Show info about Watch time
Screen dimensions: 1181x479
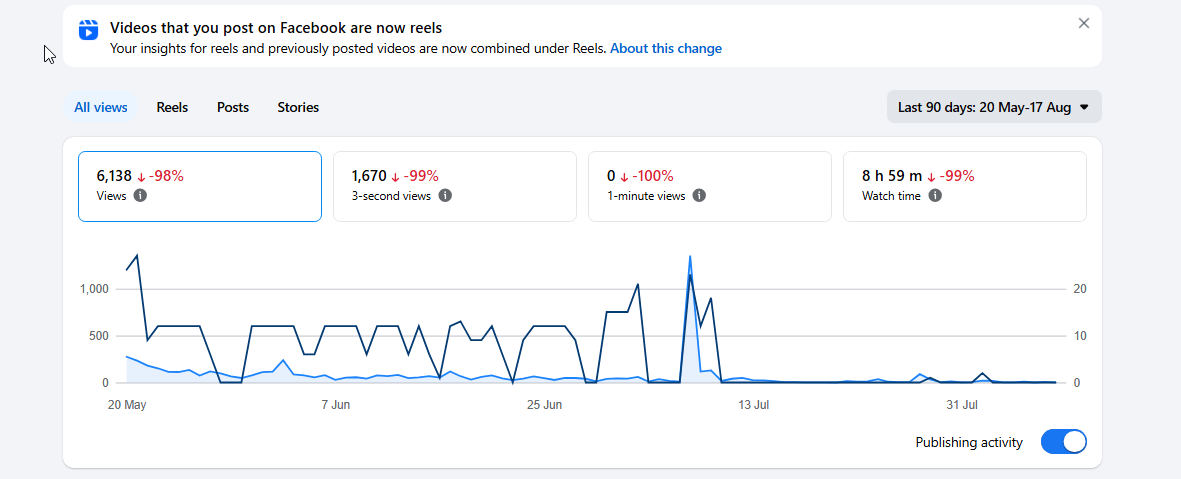coord(935,196)
